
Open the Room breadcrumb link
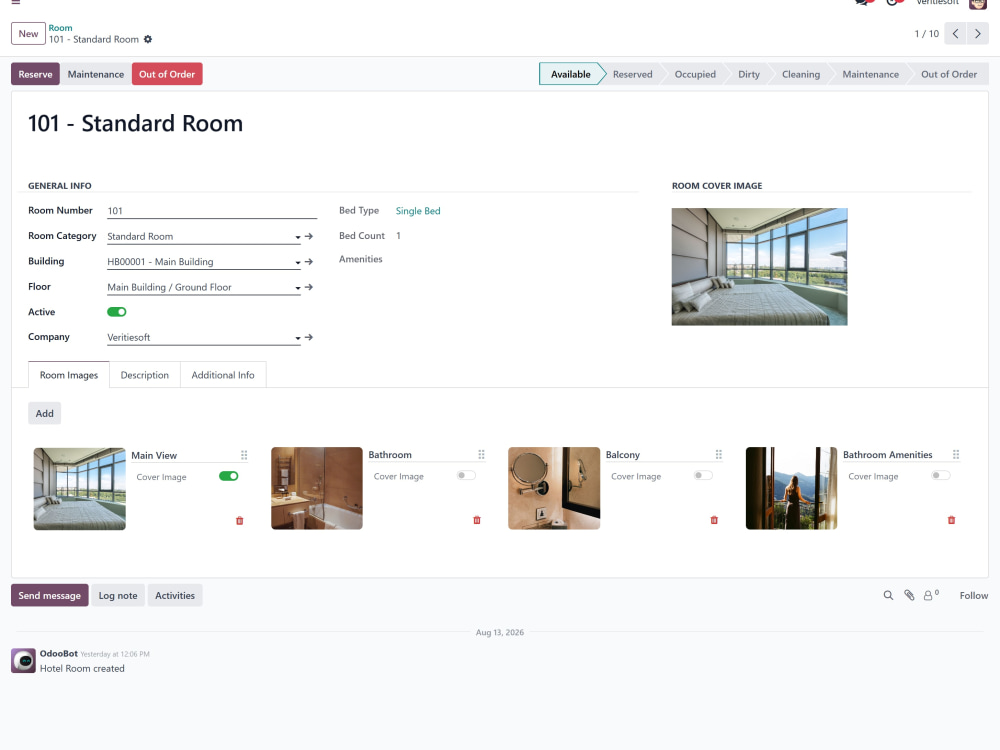61,28
